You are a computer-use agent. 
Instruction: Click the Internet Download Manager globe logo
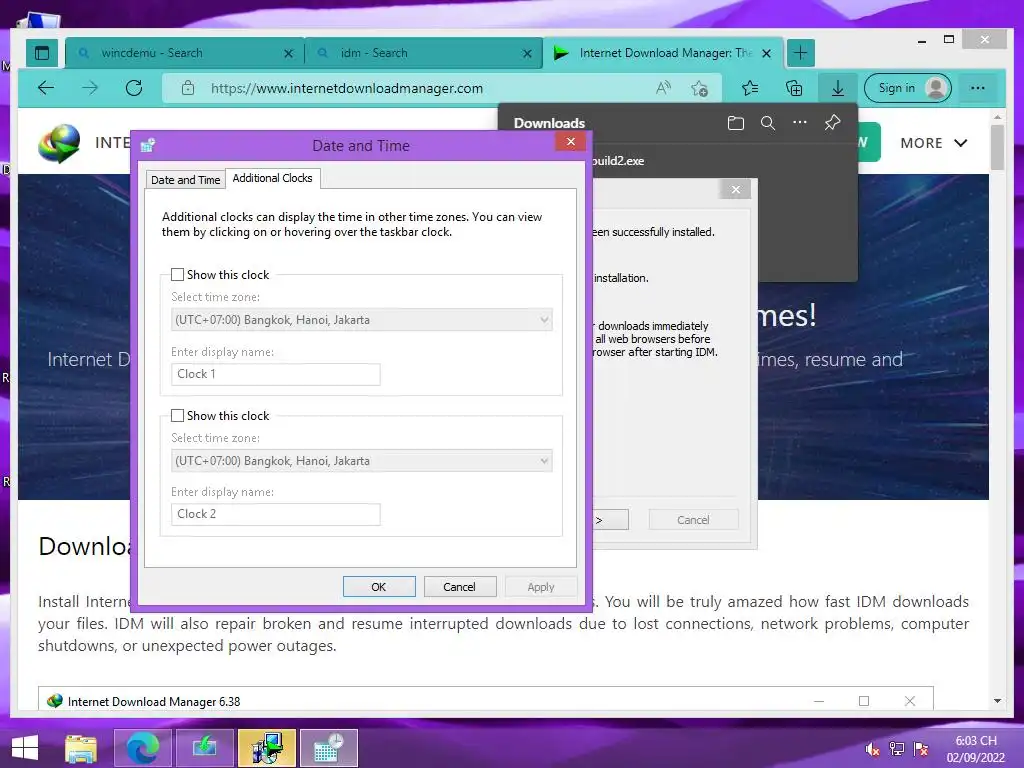59,143
